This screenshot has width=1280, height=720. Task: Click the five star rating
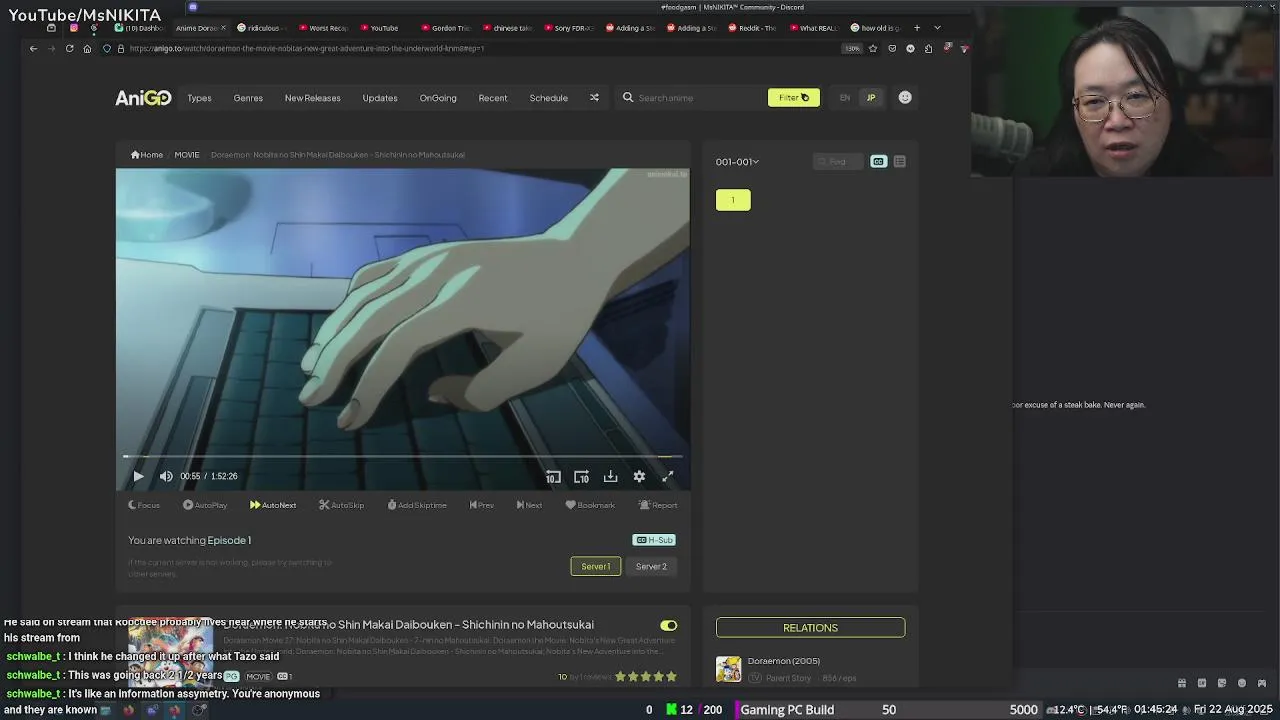point(645,677)
